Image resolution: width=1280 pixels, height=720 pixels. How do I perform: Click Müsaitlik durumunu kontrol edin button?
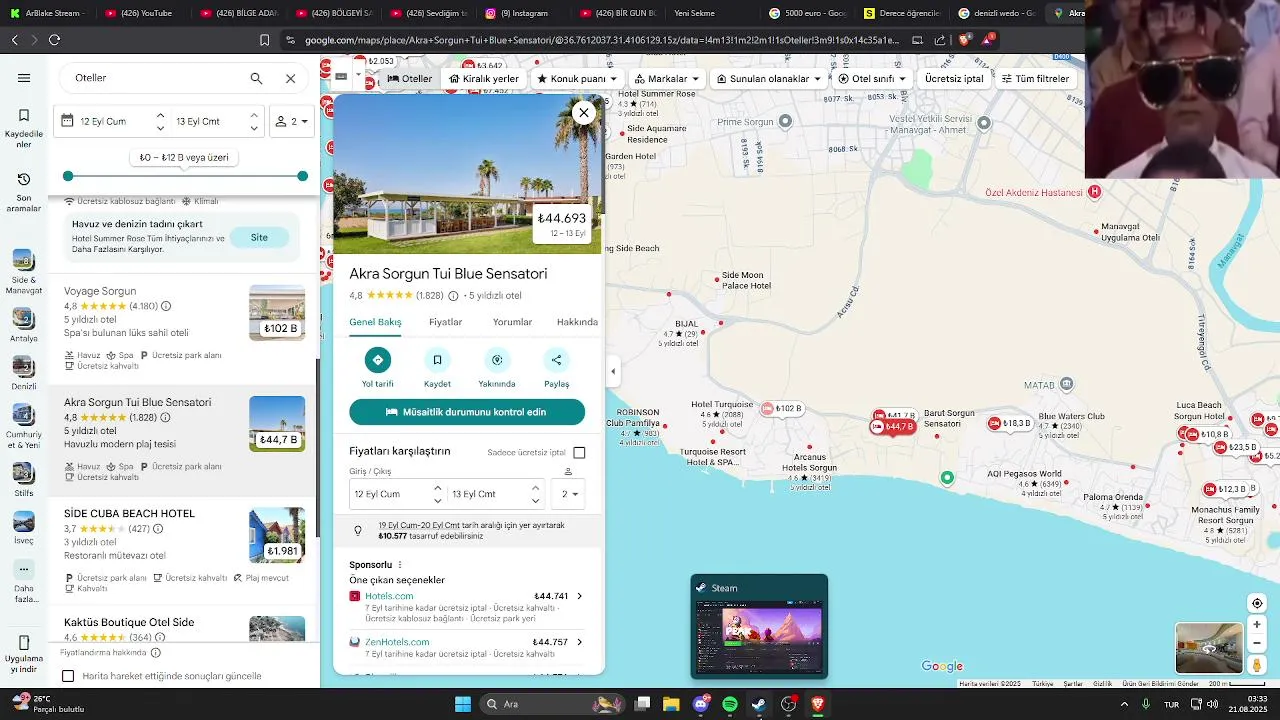[467, 412]
